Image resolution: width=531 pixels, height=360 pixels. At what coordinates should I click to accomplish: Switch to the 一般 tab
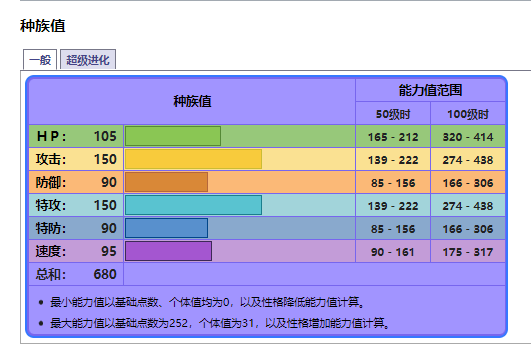[x=40, y=60]
